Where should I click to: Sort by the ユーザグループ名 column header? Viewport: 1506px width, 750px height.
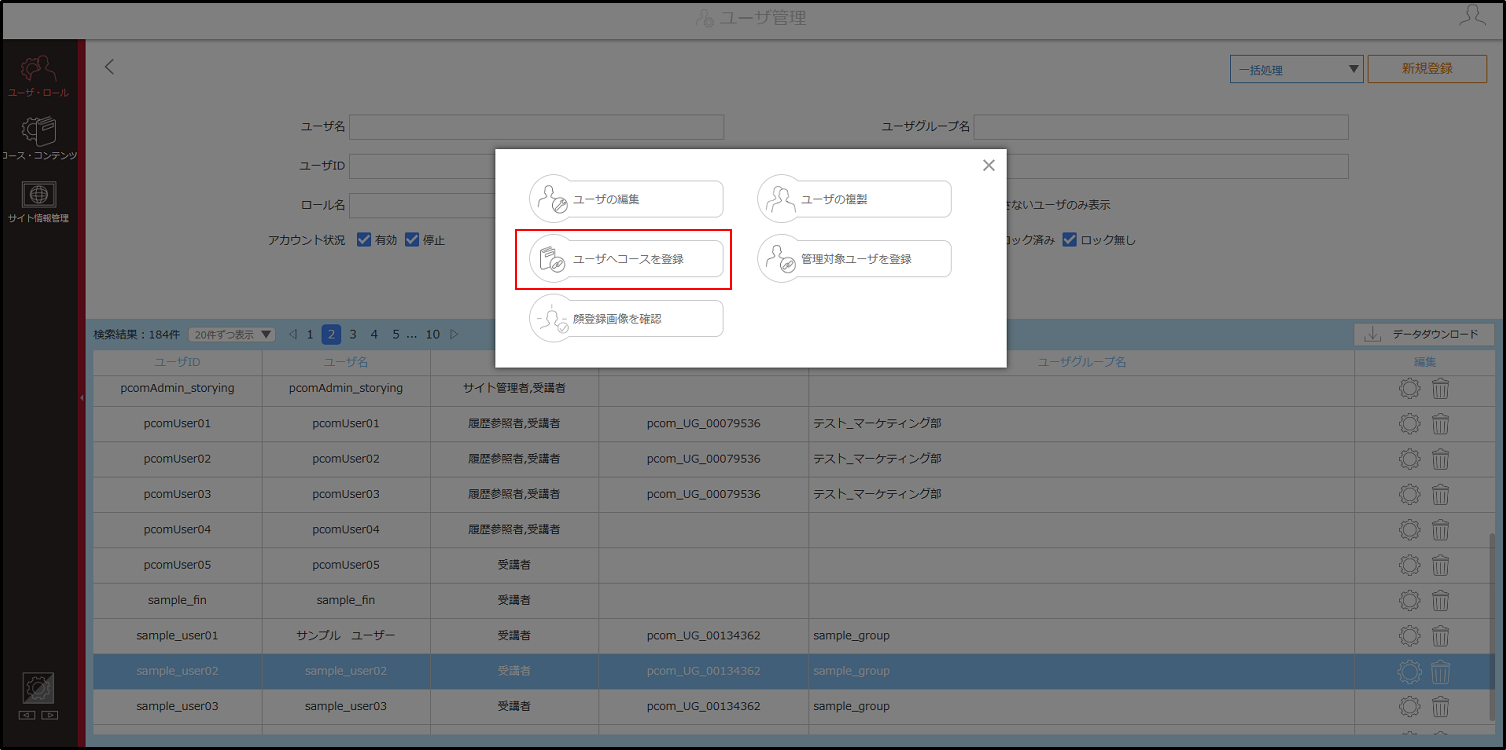click(1082, 362)
